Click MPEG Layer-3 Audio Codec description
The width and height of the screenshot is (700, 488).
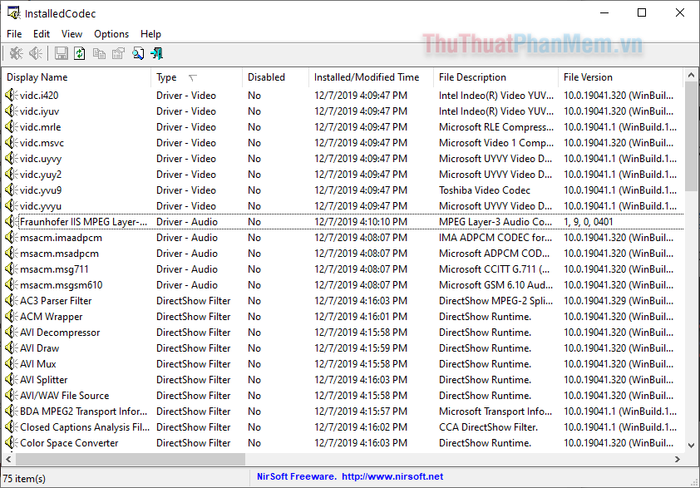495,222
